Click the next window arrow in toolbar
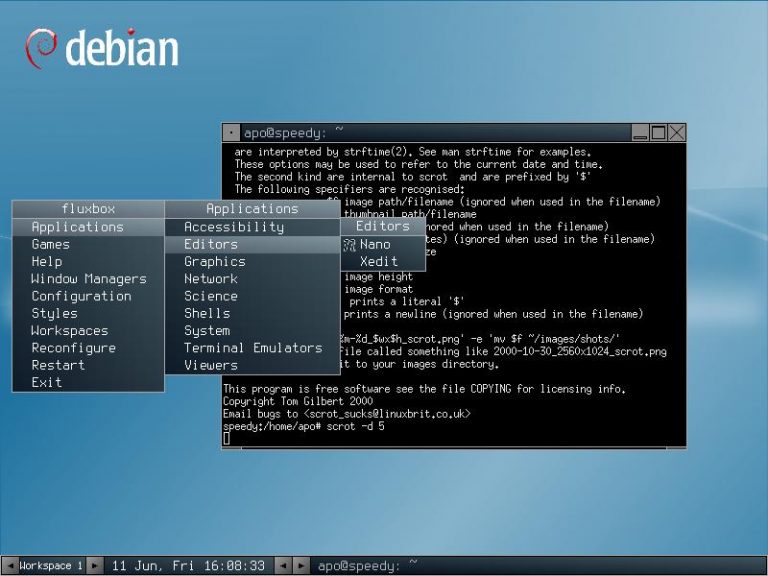768x576 pixels. pos(301,566)
